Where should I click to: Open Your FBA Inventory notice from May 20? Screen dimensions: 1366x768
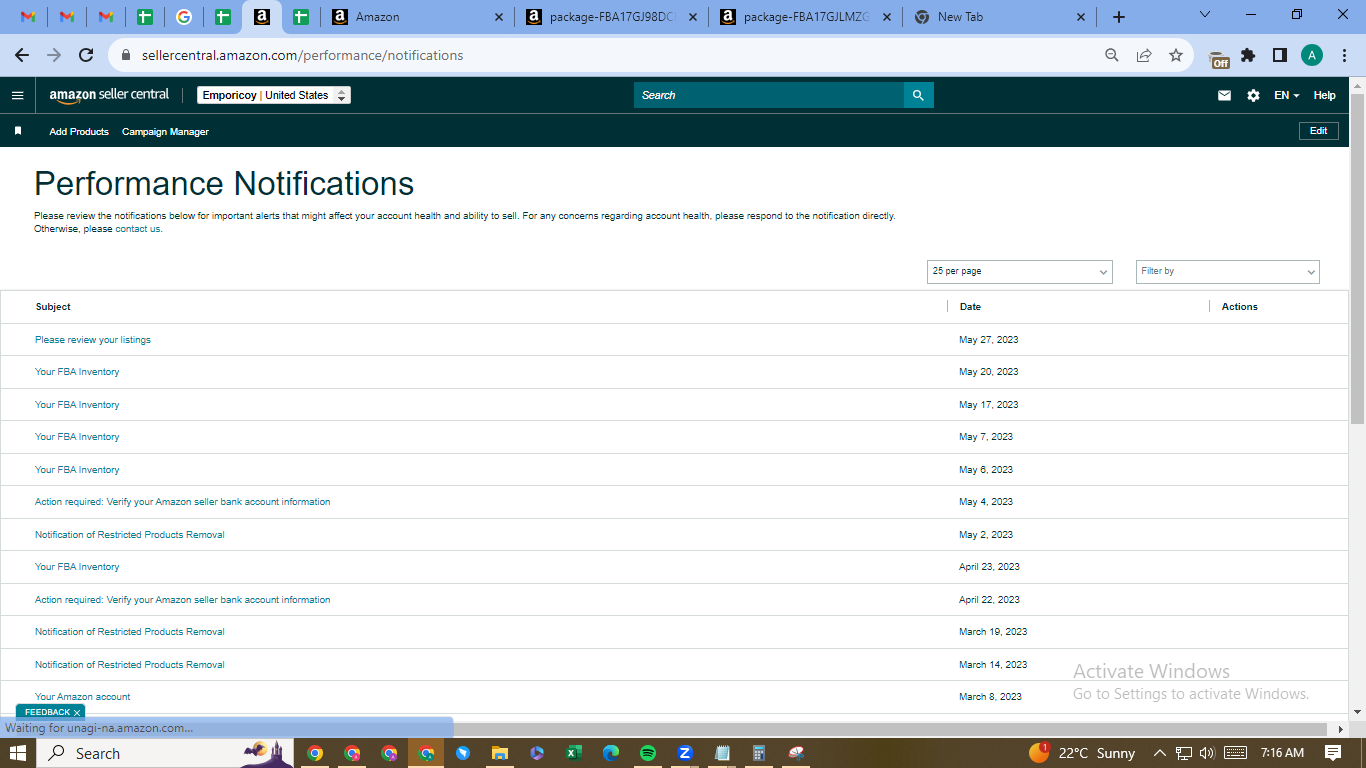77,372
